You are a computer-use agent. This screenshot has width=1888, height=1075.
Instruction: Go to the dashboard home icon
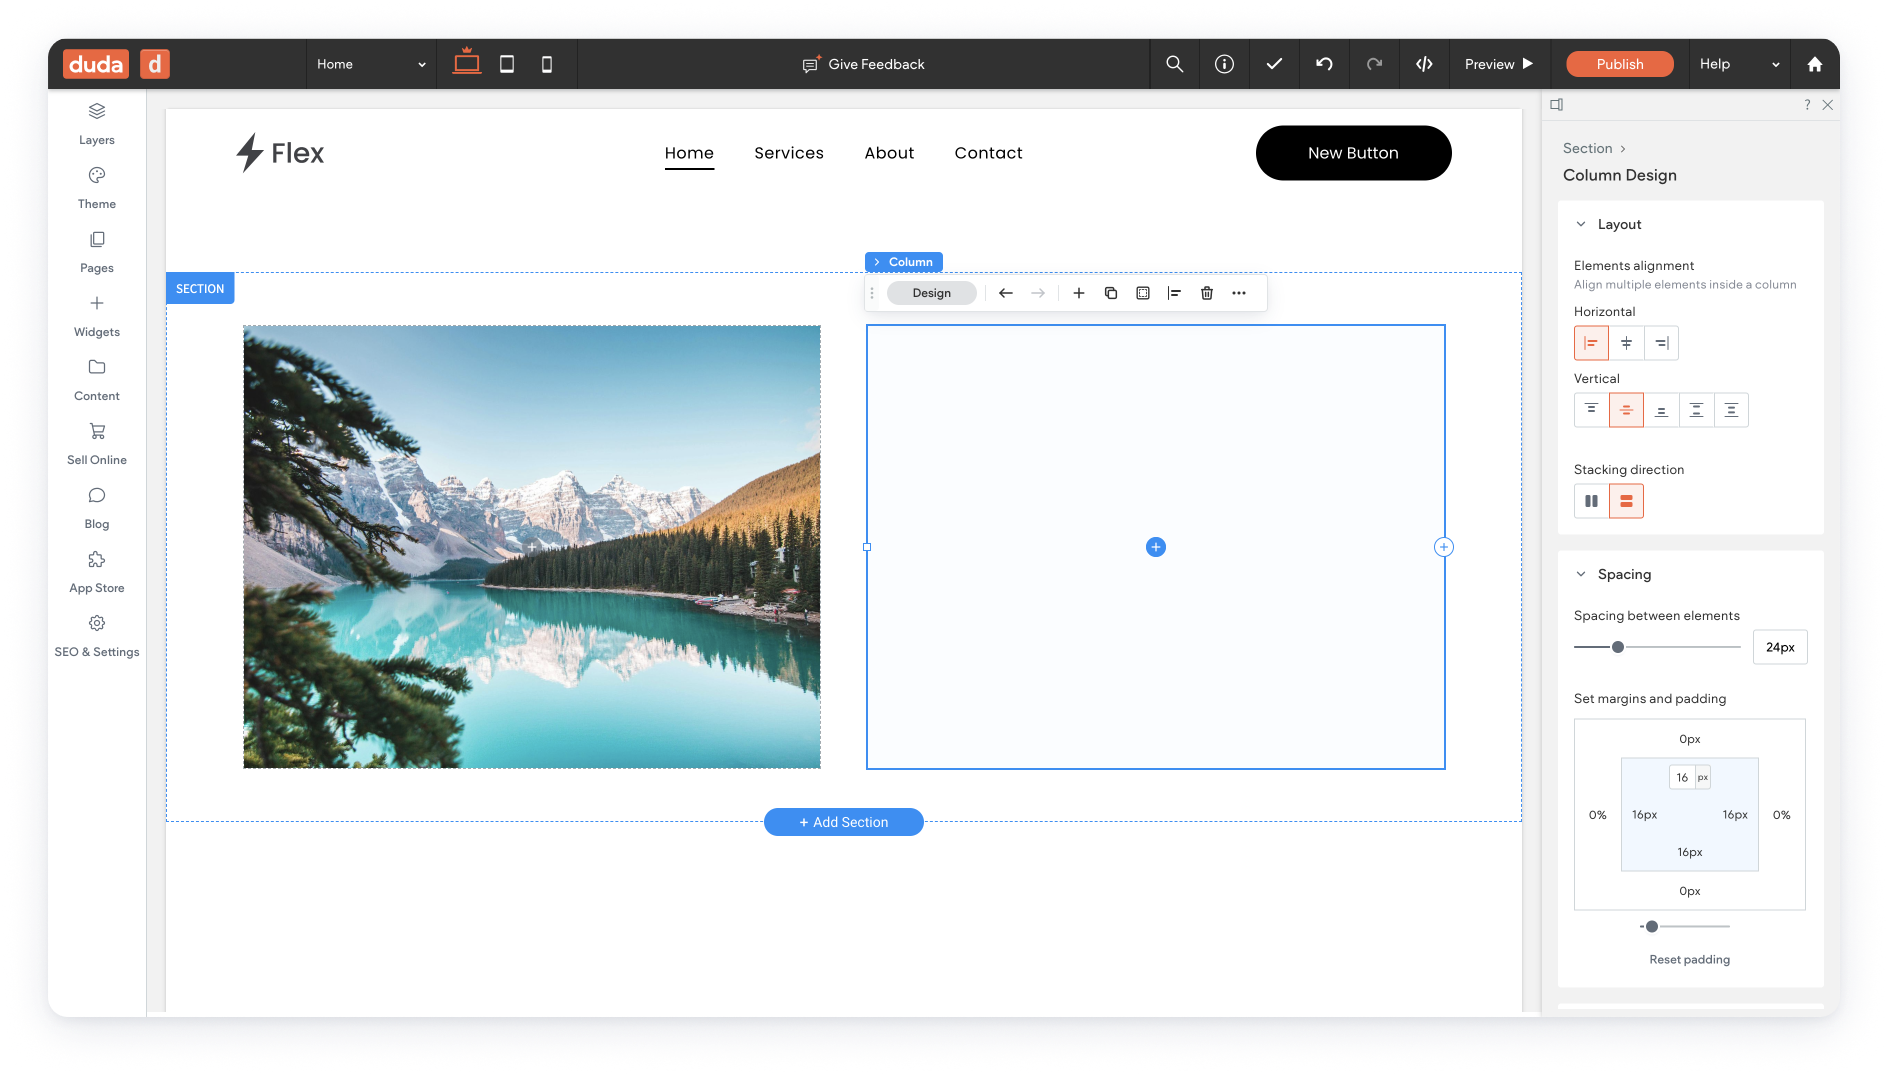click(x=1815, y=64)
